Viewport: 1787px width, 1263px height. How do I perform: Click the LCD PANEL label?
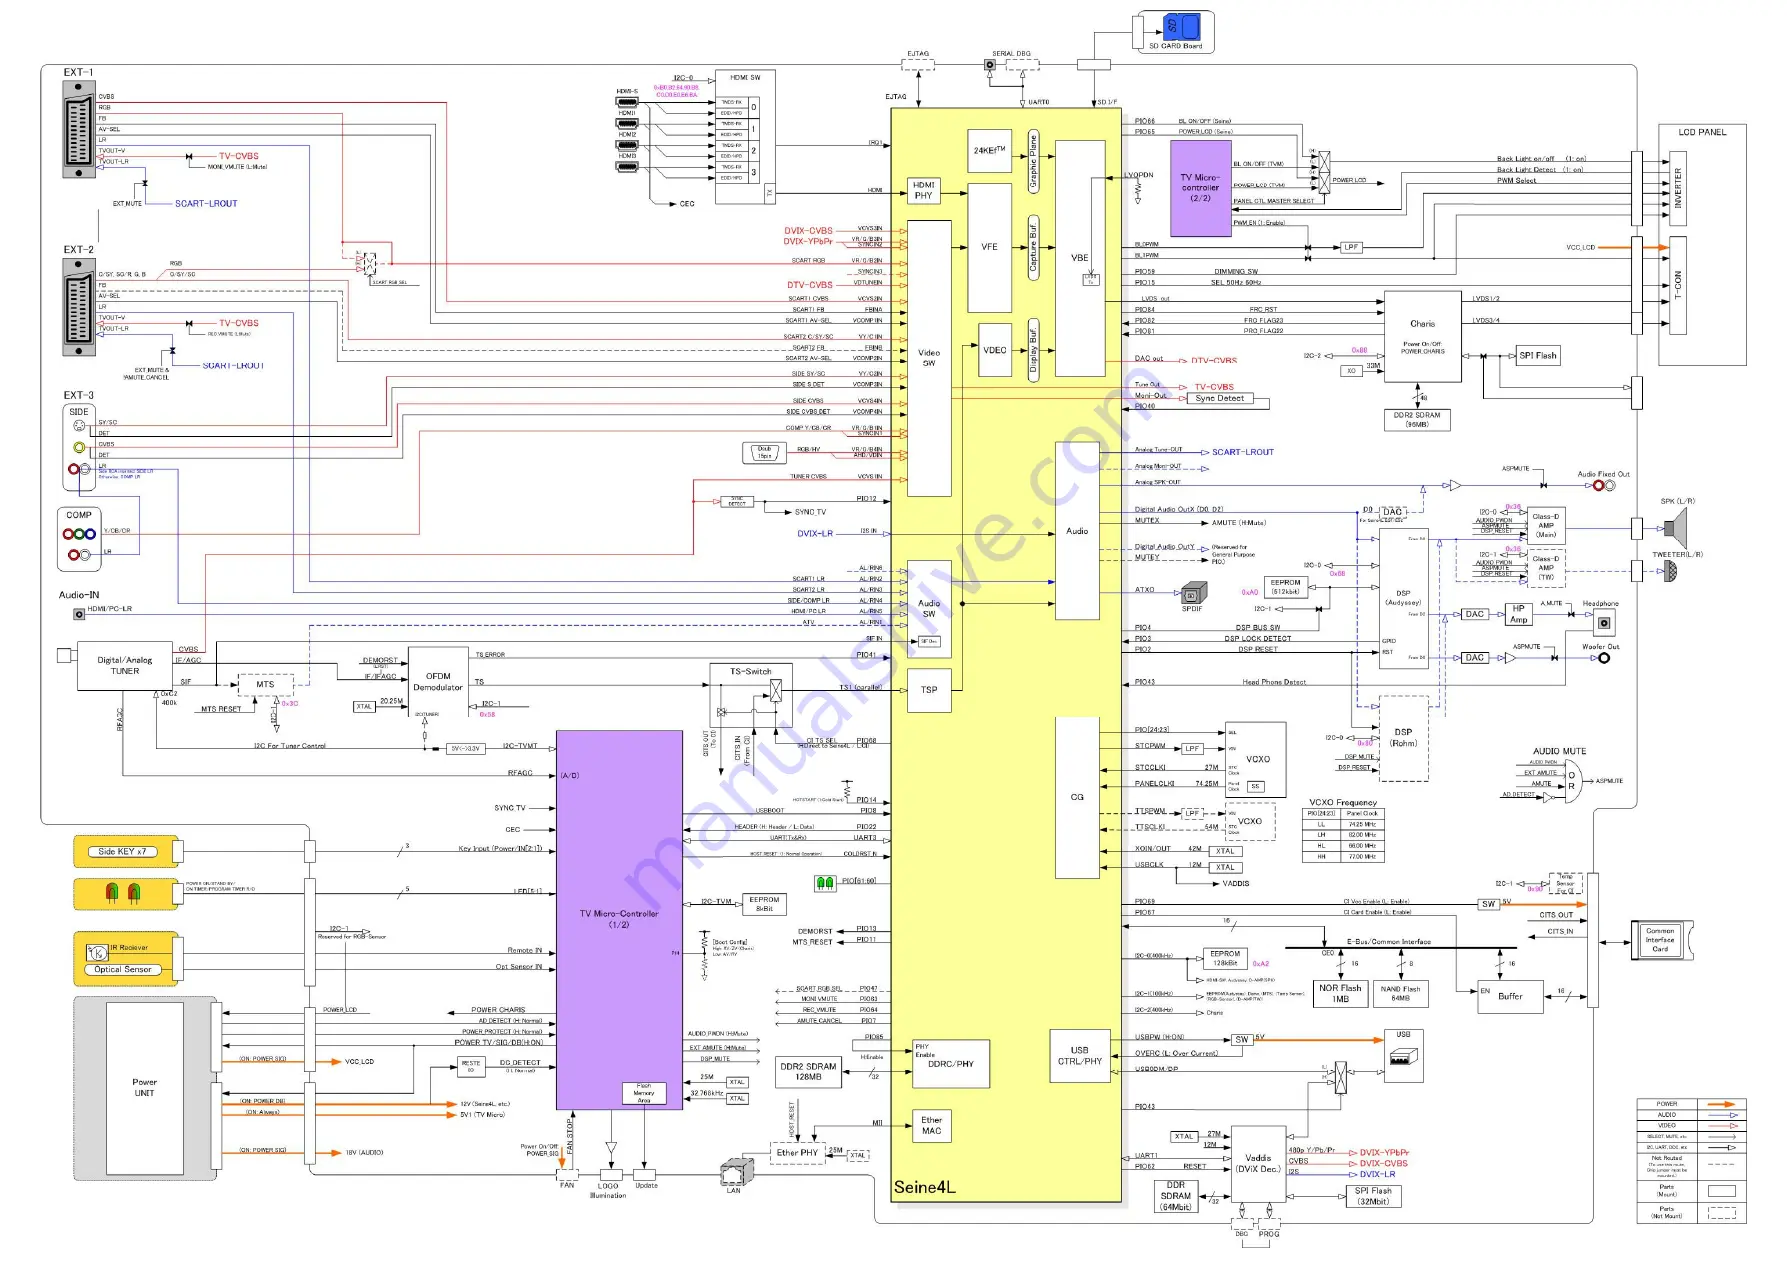[1702, 132]
